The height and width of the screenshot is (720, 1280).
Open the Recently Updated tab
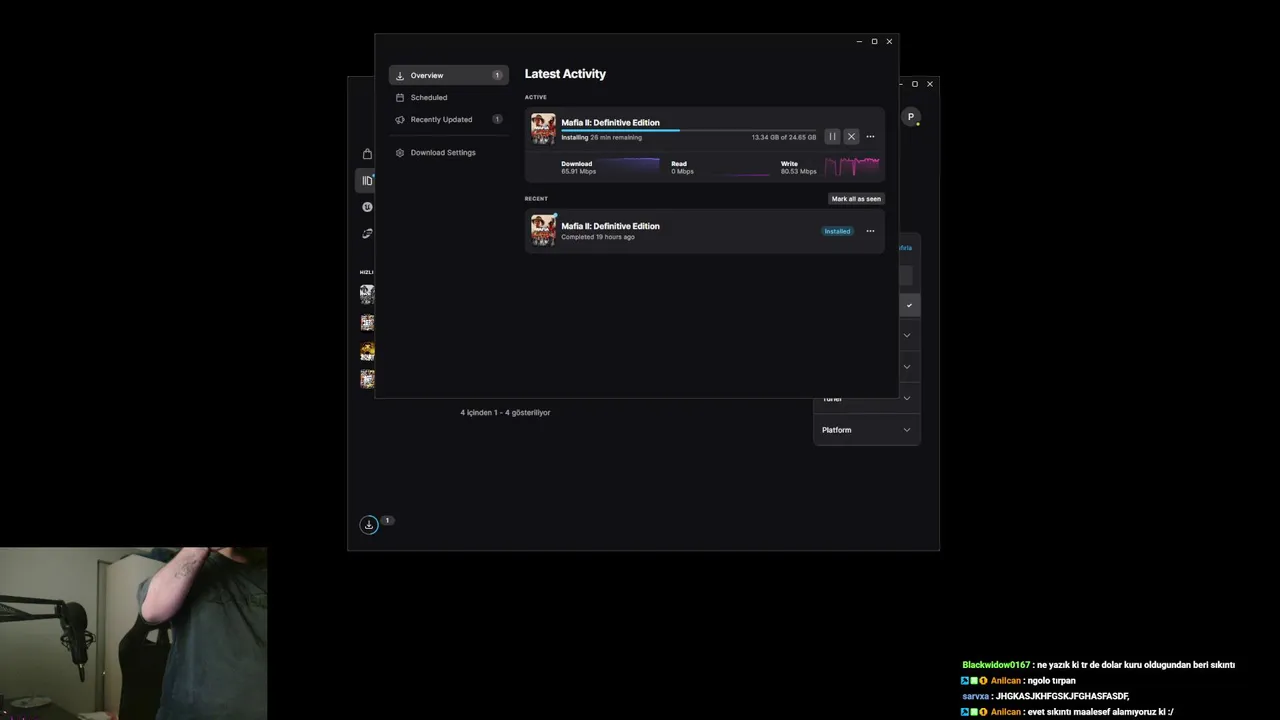pos(448,119)
